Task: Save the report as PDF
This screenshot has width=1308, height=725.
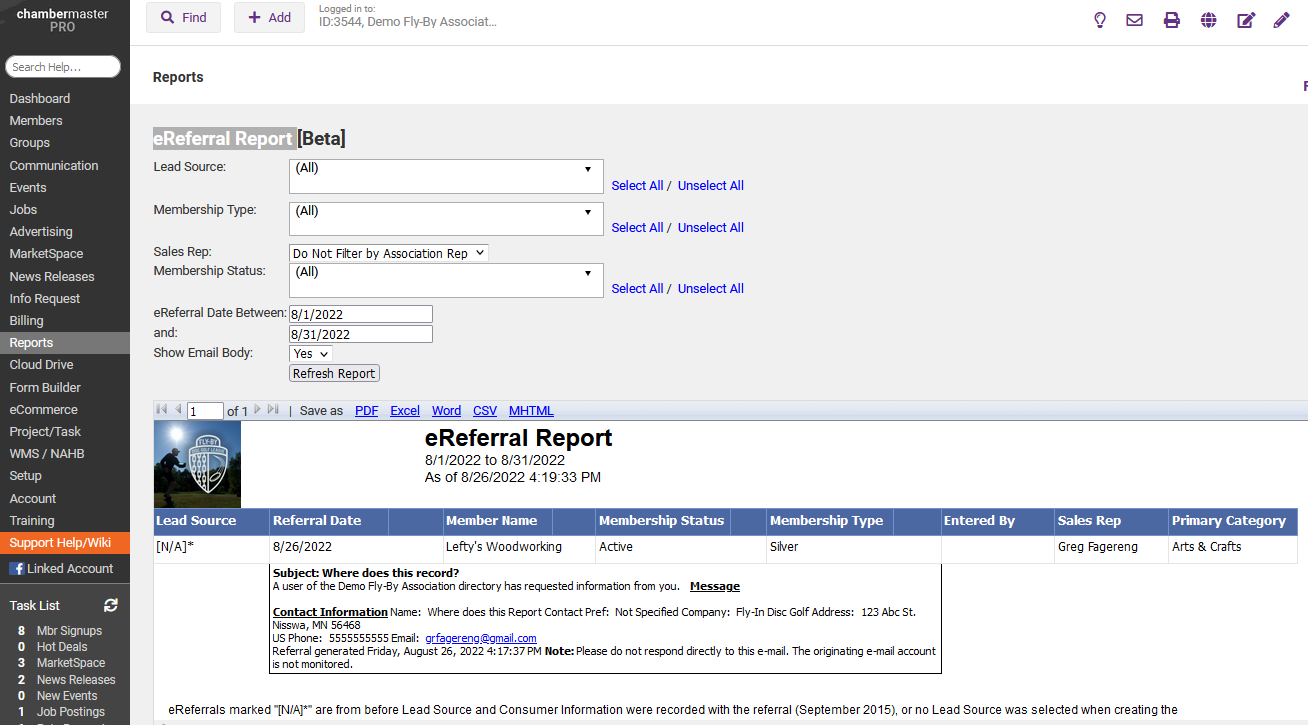Action: 366,411
